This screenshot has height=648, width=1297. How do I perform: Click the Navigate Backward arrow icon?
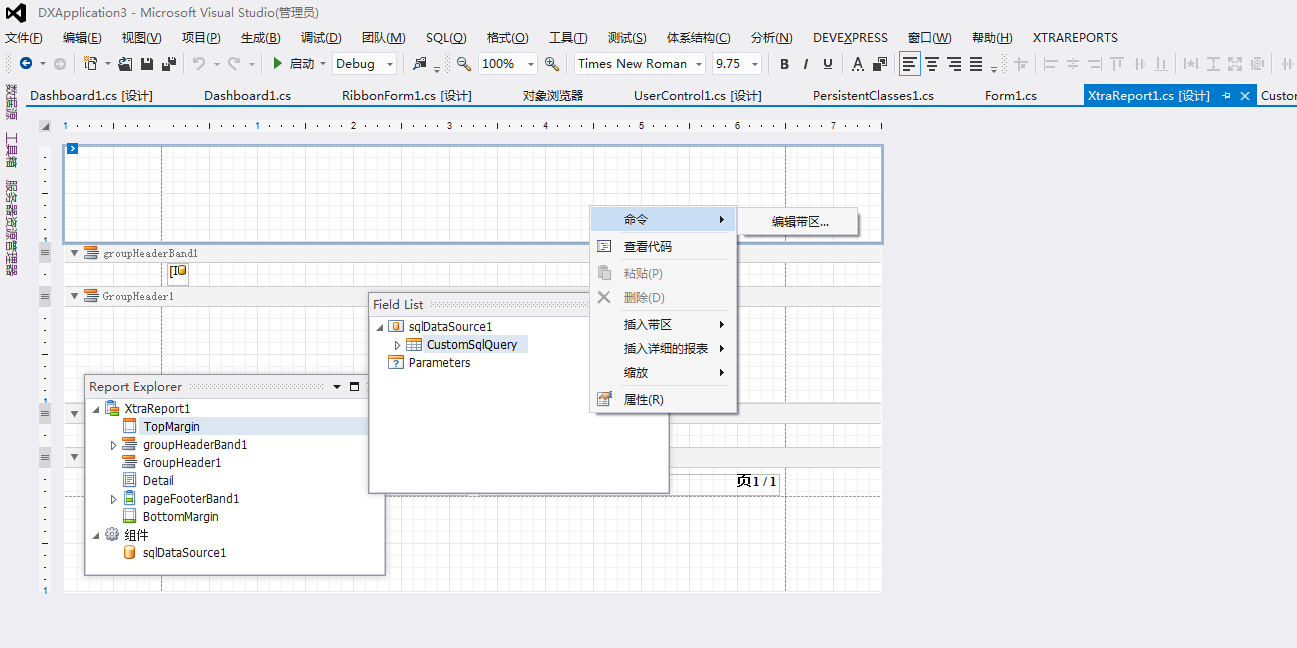(26, 63)
